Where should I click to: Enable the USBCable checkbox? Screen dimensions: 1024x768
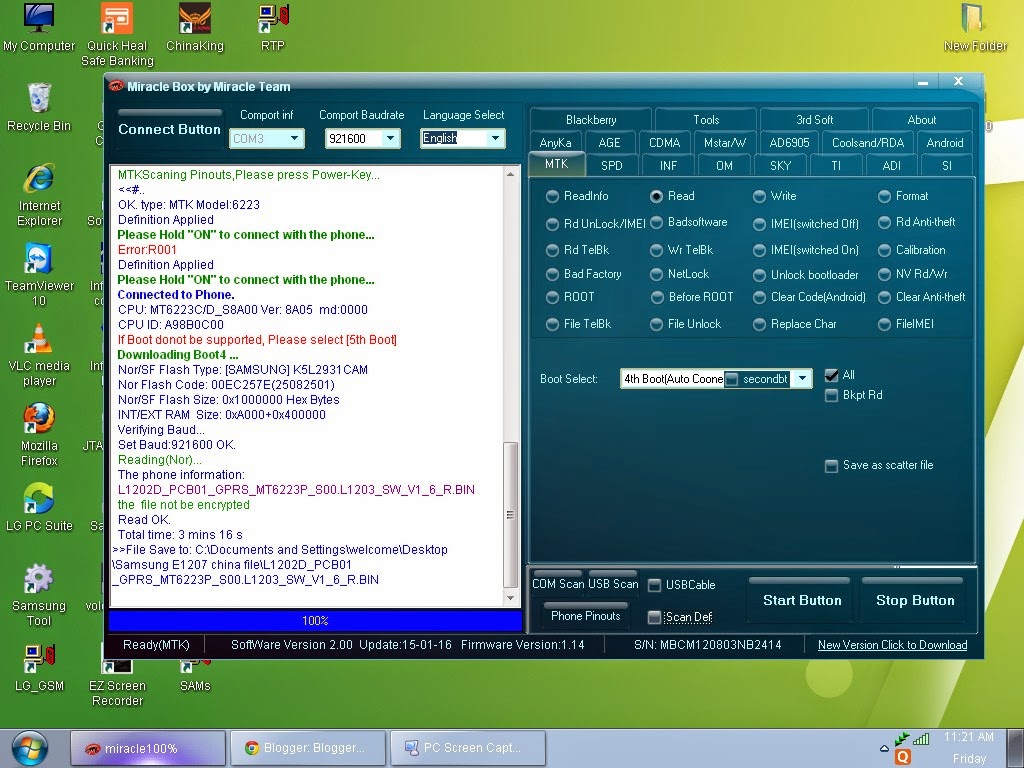click(654, 585)
